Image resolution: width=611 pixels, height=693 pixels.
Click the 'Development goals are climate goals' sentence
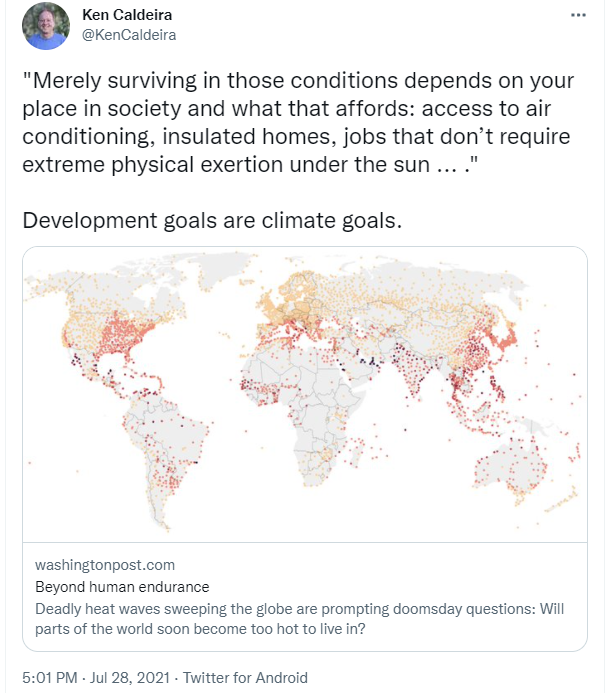212,220
